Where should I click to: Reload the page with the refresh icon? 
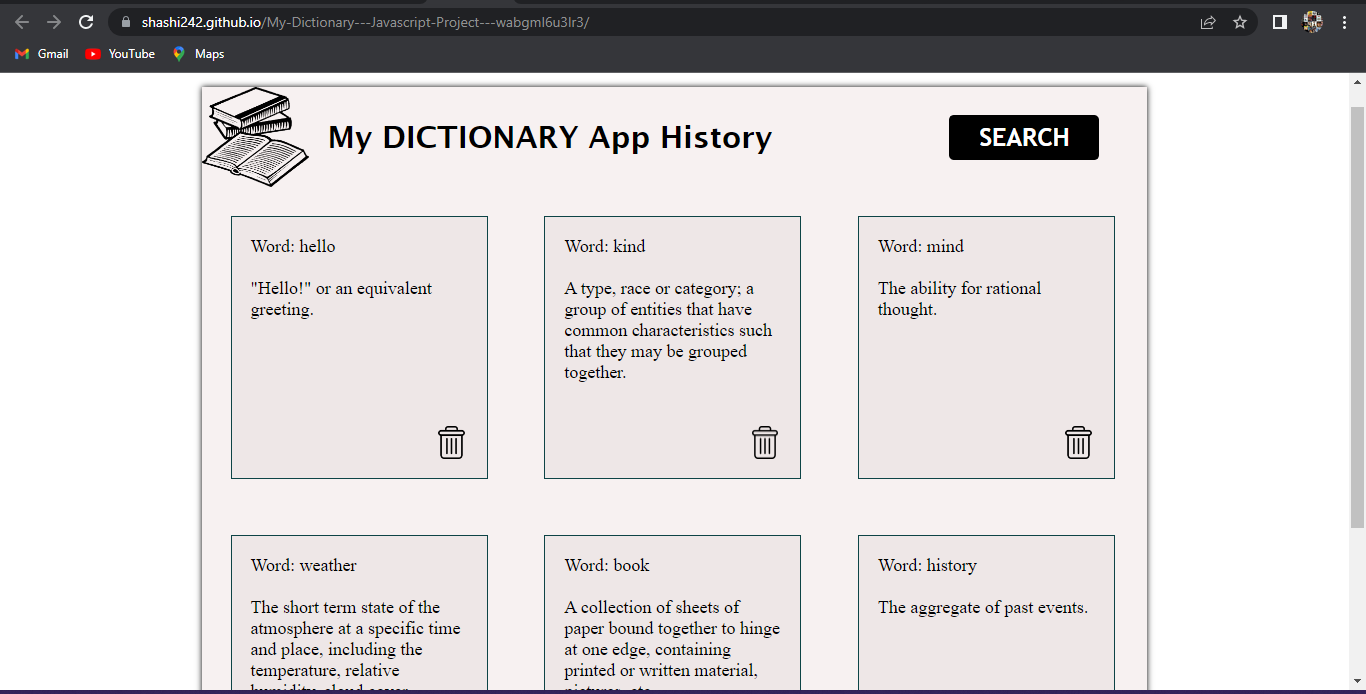pos(86,21)
